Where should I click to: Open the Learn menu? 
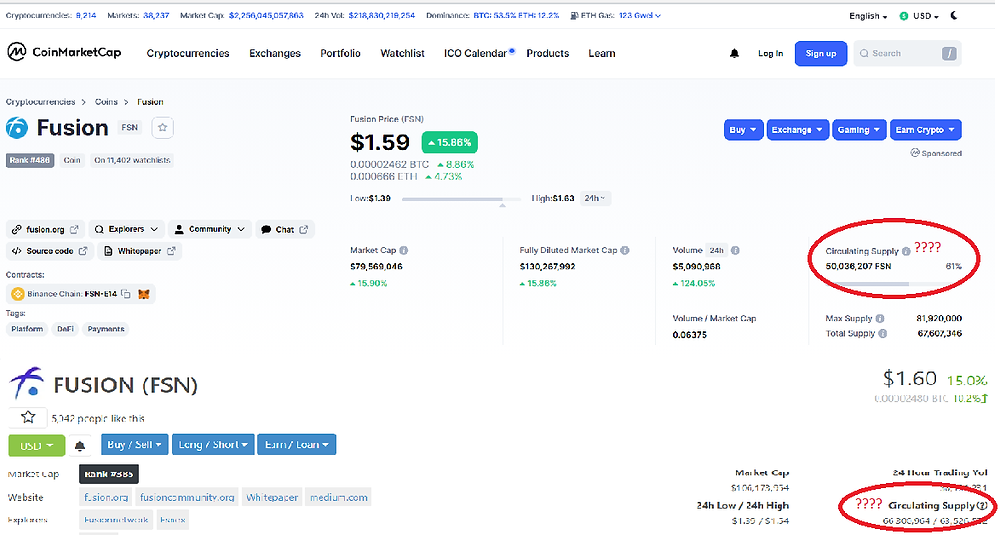pyautogui.click(x=602, y=54)
